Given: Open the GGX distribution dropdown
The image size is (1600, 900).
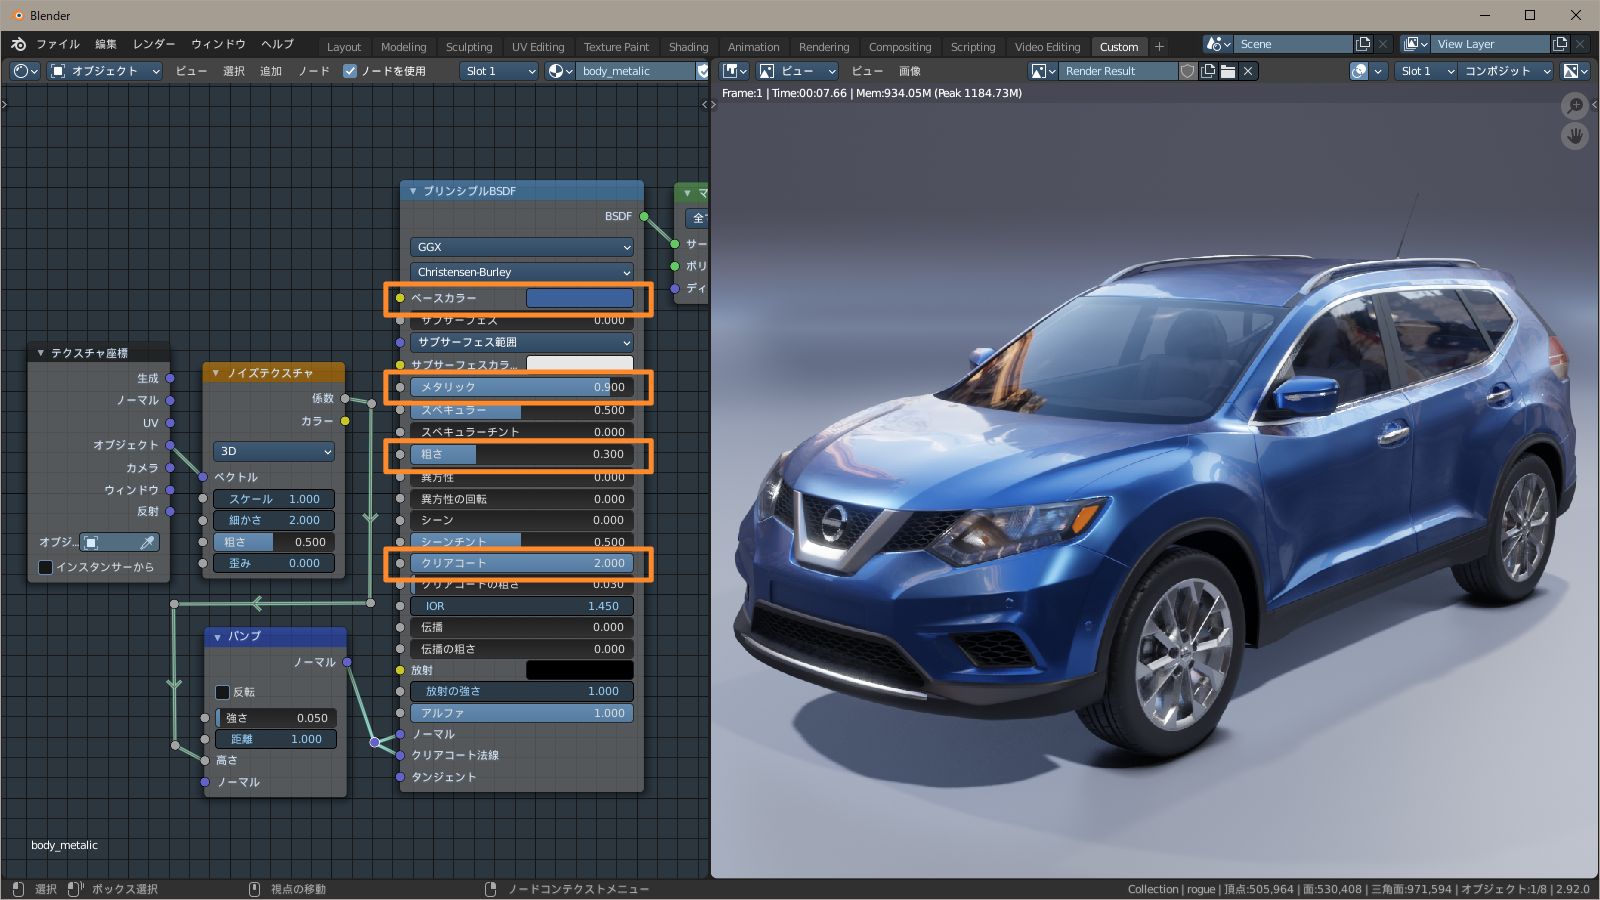Looking at the screenshot, I should pos(522,247).
